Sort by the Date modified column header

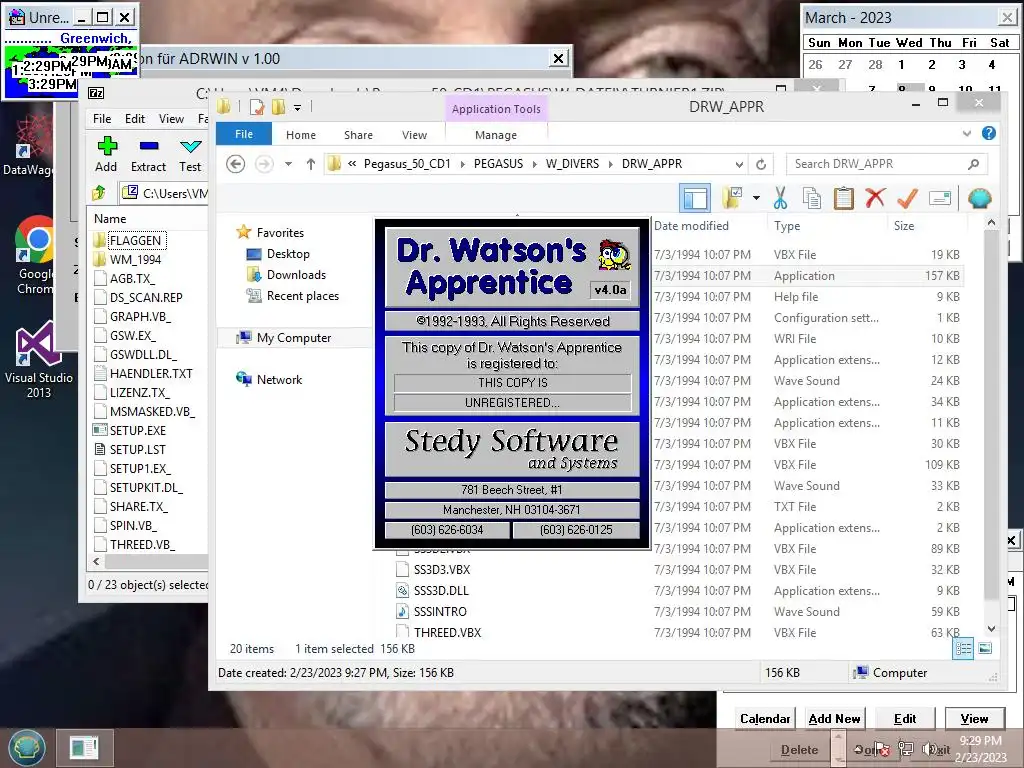692,225
